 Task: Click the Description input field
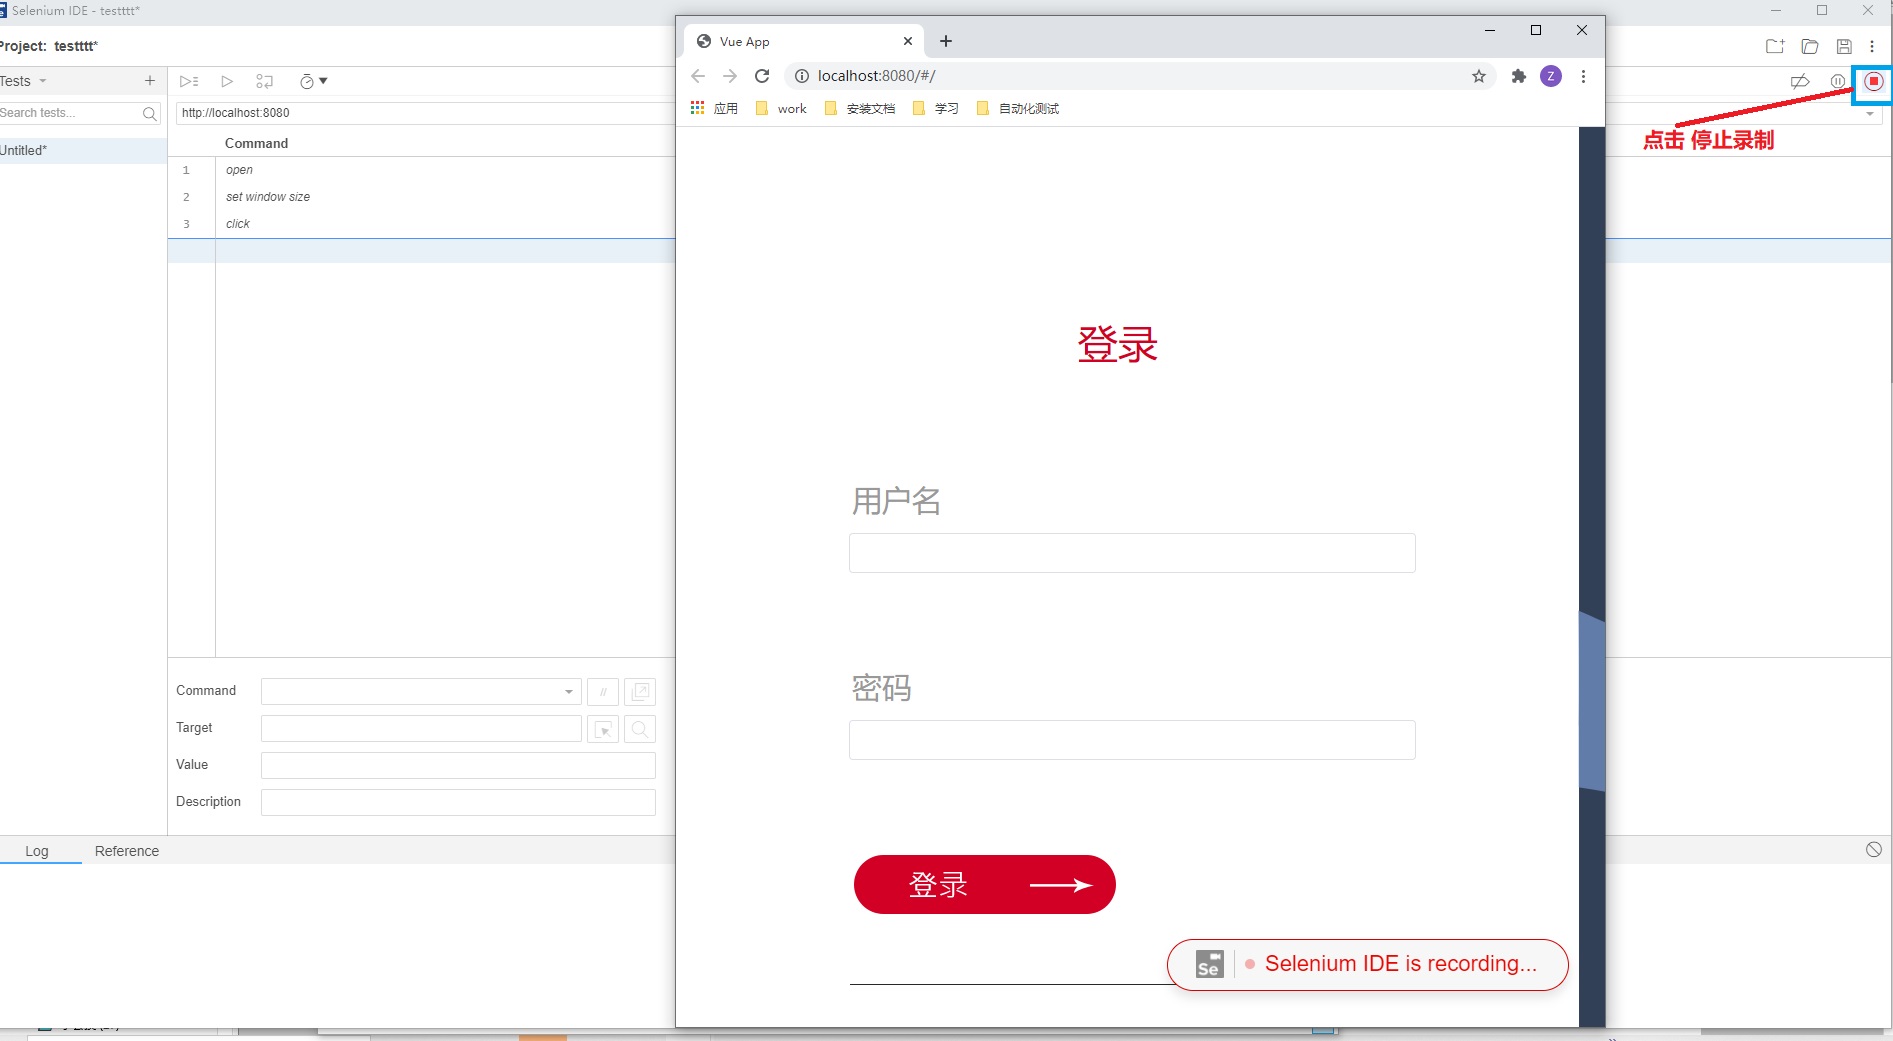(458, 803)
